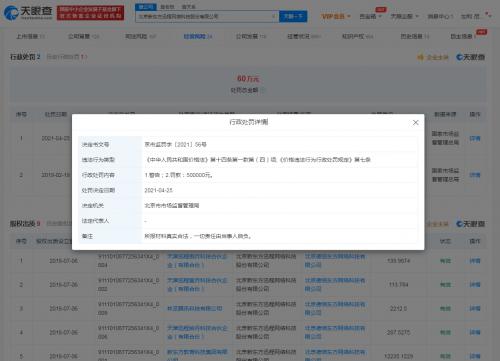
Task: Switch to the 公司背景 tab
Action: coord(83,36)
